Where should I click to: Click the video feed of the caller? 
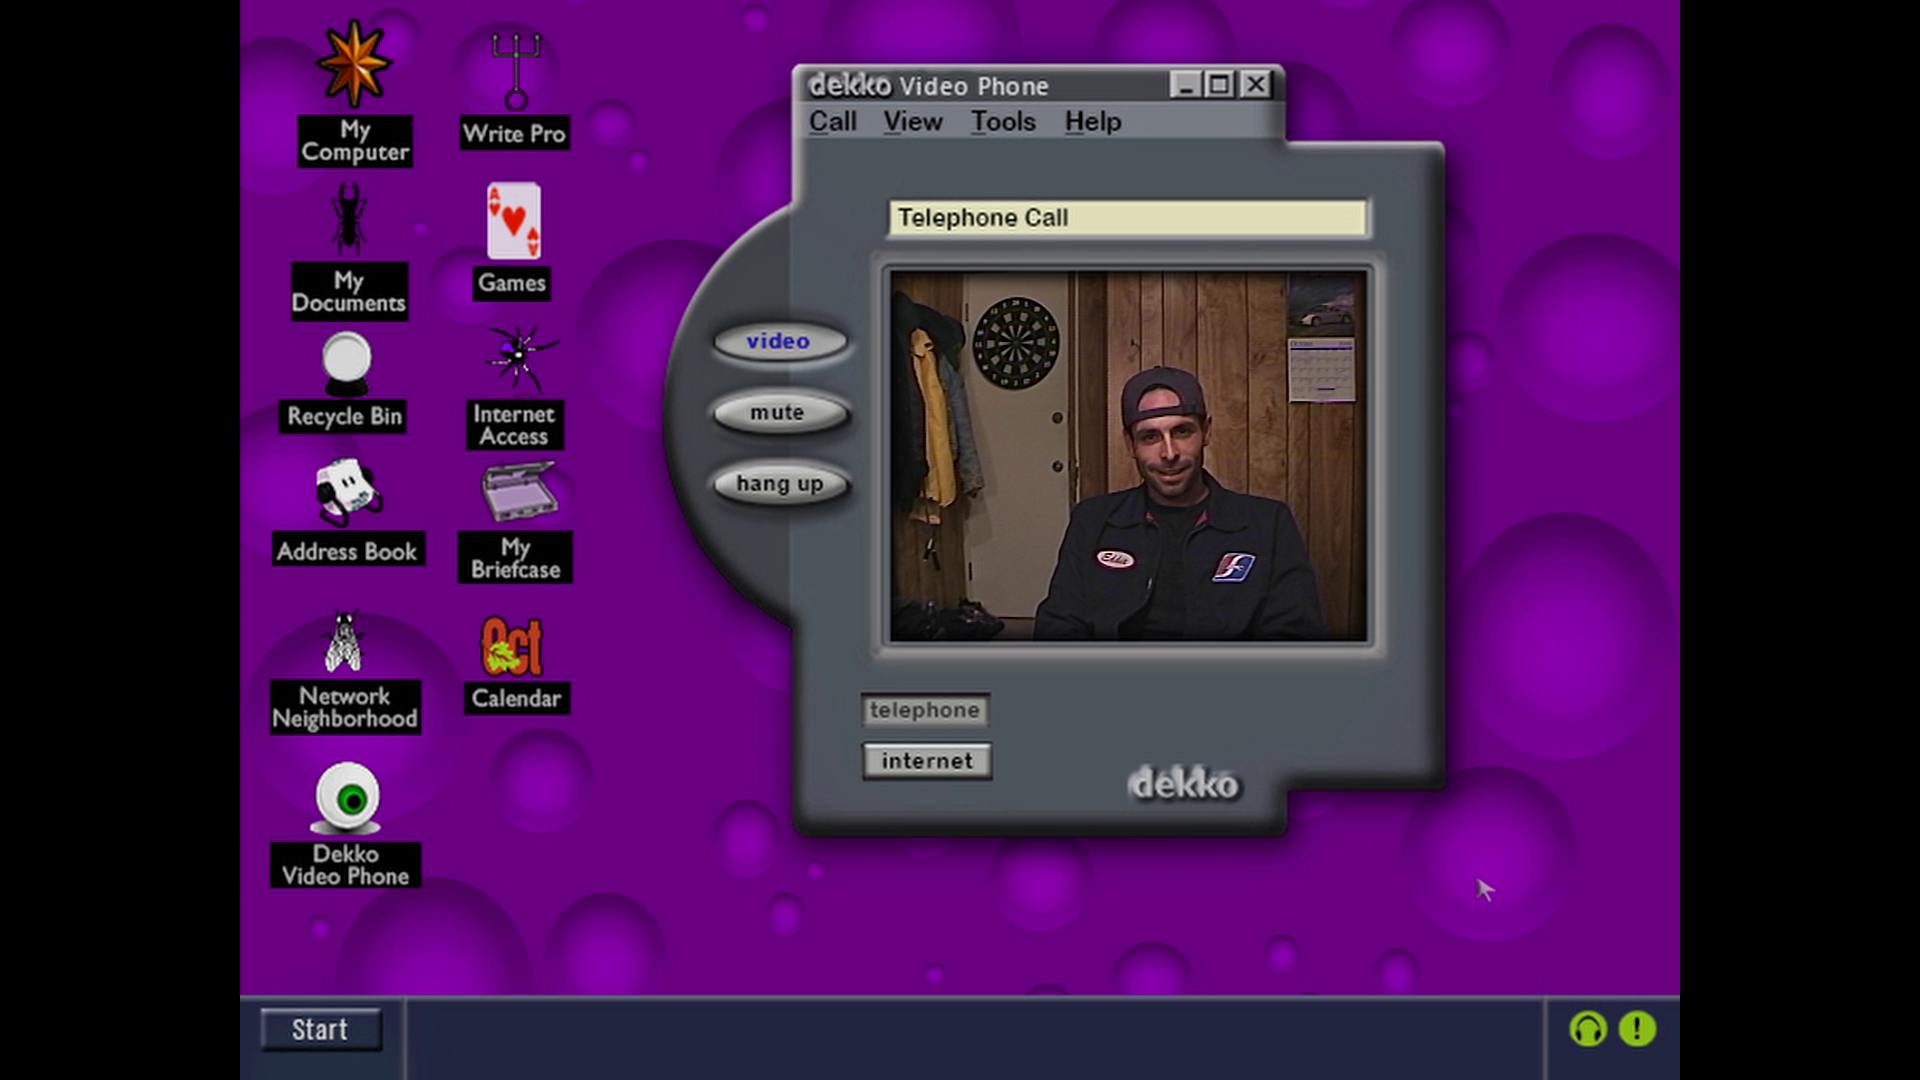click(x=1128, y=456)
